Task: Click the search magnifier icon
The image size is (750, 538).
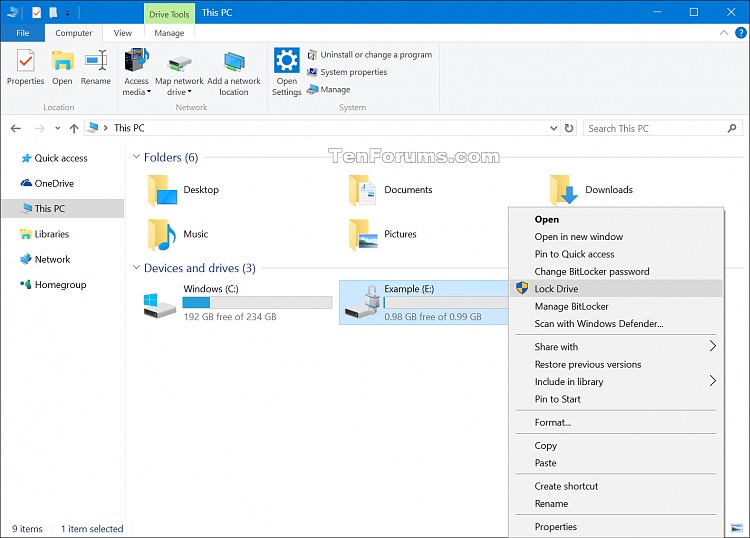Action: tap(732, 128)
